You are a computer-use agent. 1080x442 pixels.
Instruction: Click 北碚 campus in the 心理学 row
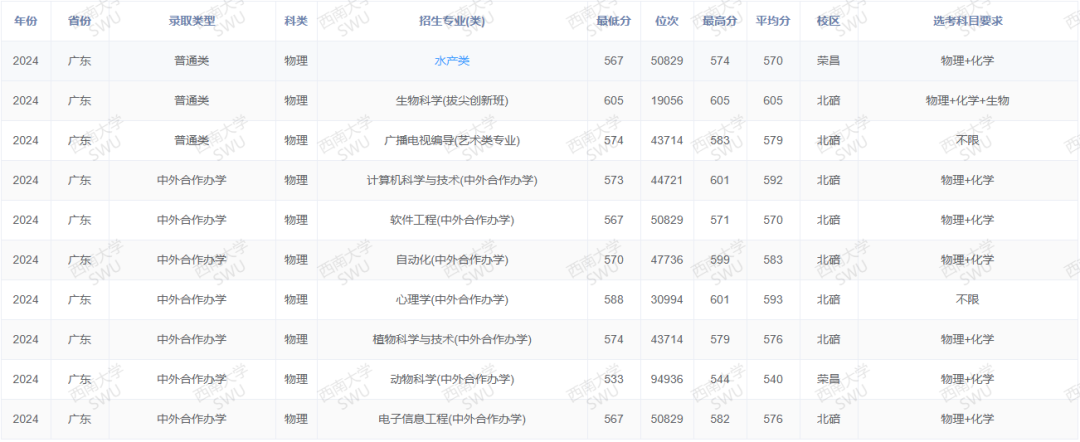point(829,300)
